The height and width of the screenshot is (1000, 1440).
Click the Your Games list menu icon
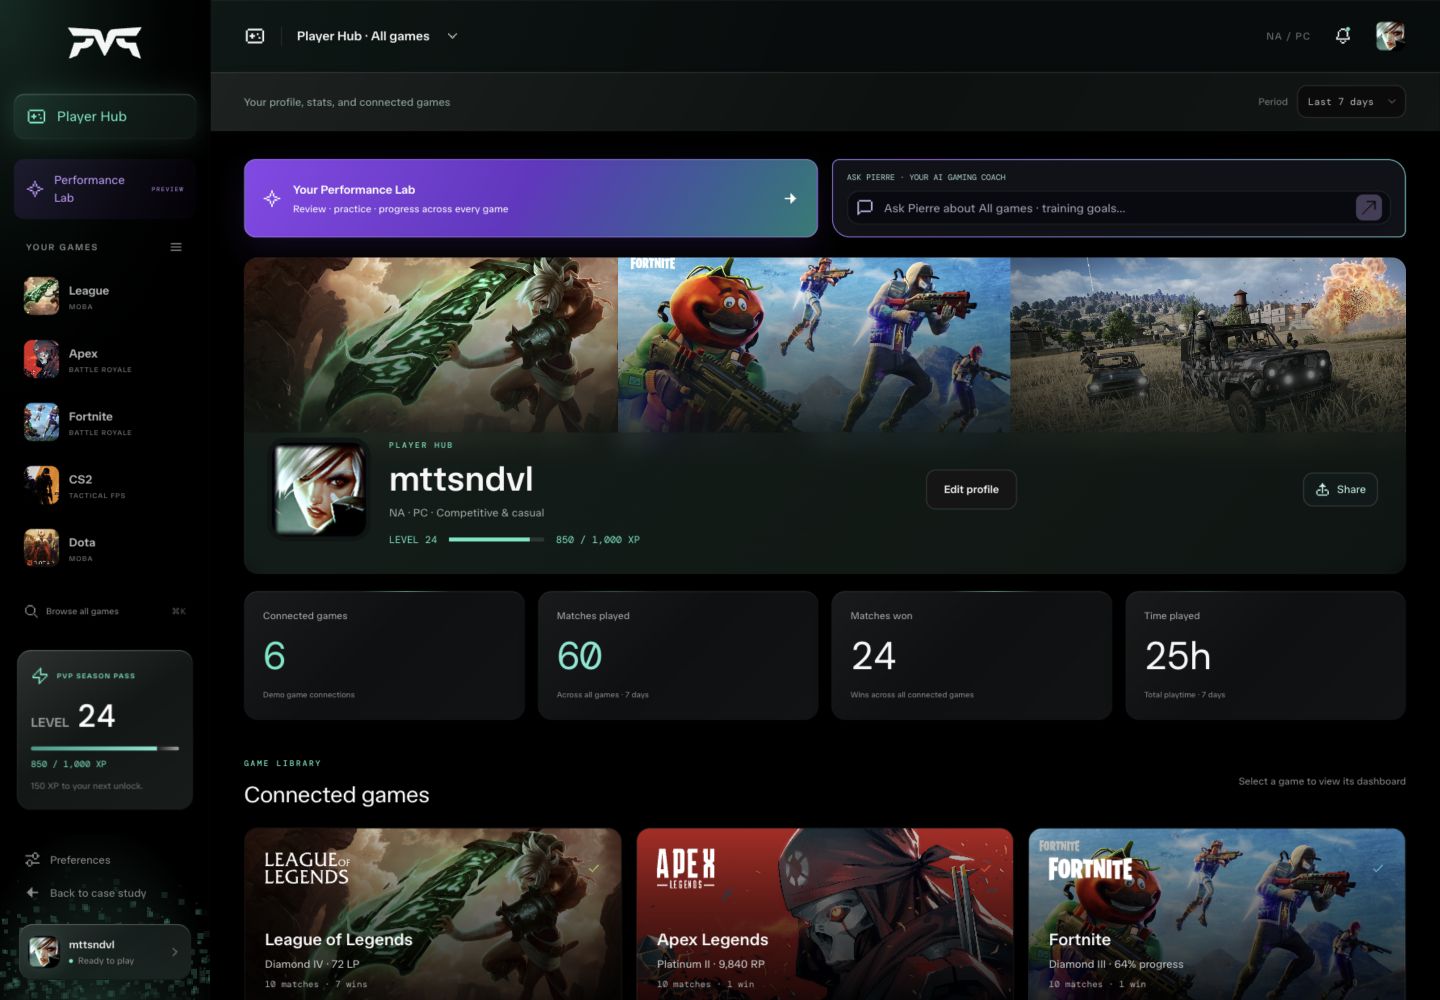176,247
